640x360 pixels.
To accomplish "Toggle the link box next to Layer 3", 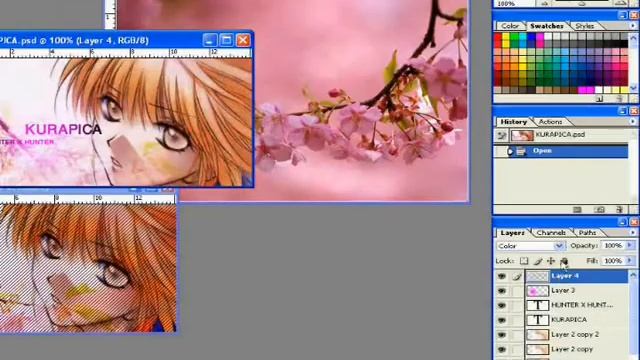I will (x=517, y=291).
